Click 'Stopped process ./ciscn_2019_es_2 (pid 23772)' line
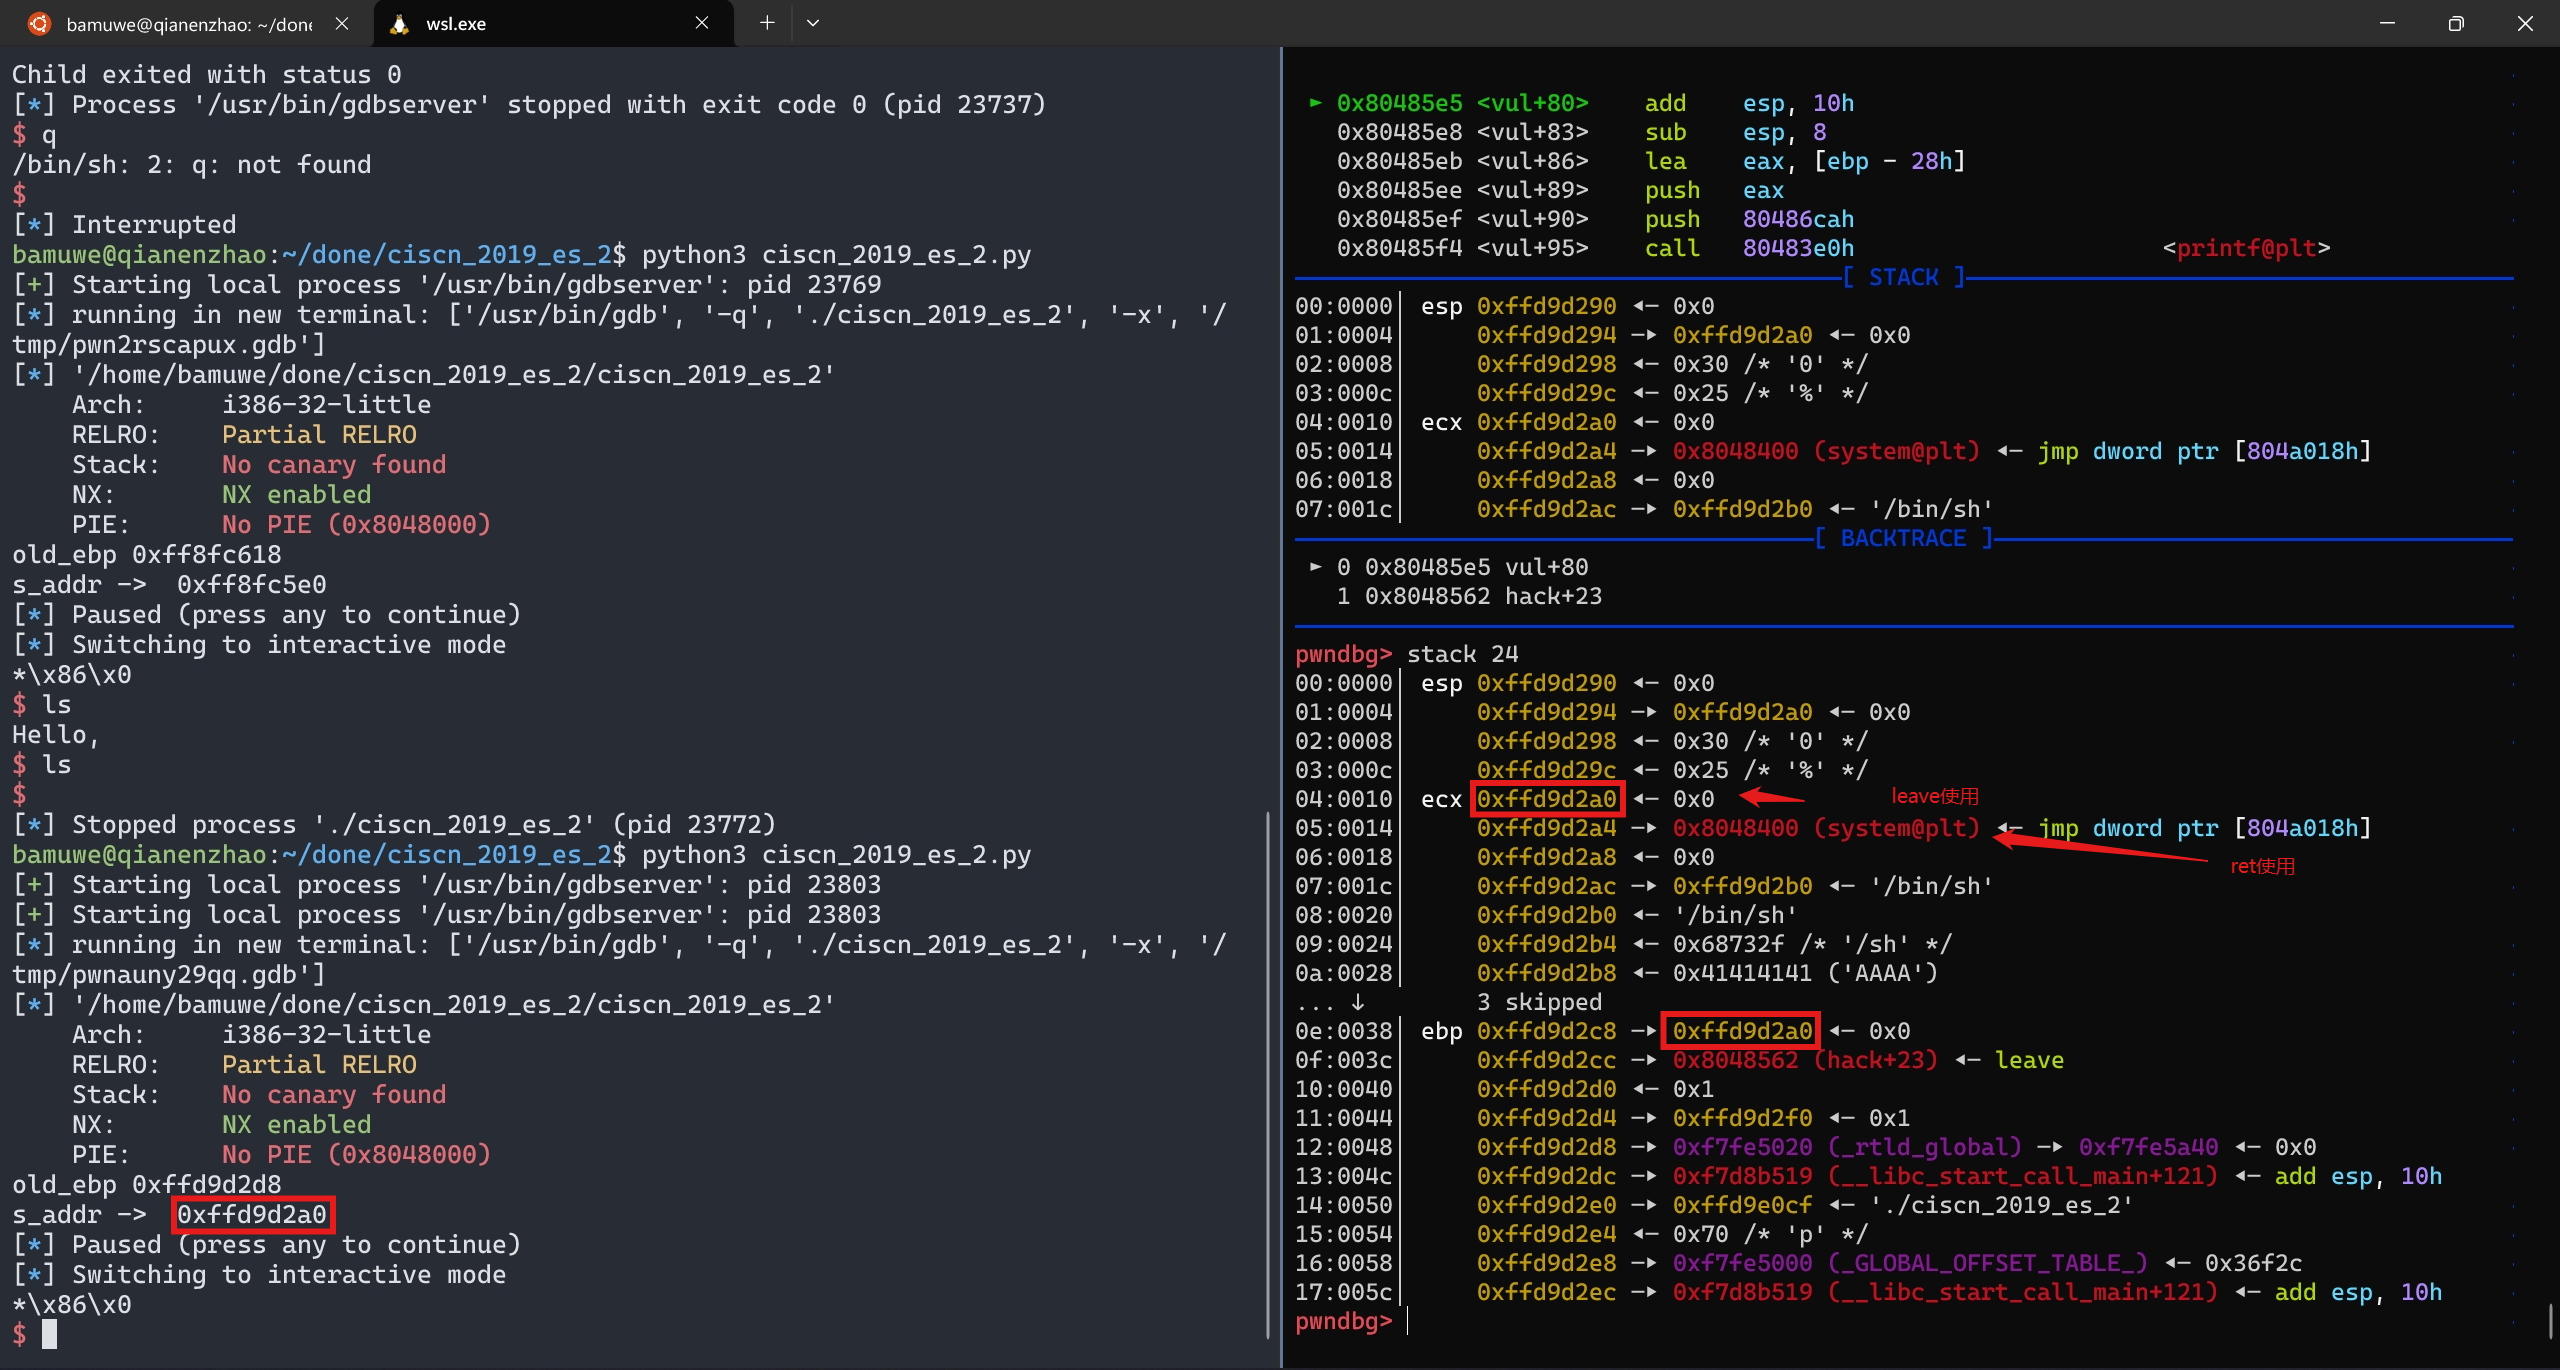 [394, 825]
